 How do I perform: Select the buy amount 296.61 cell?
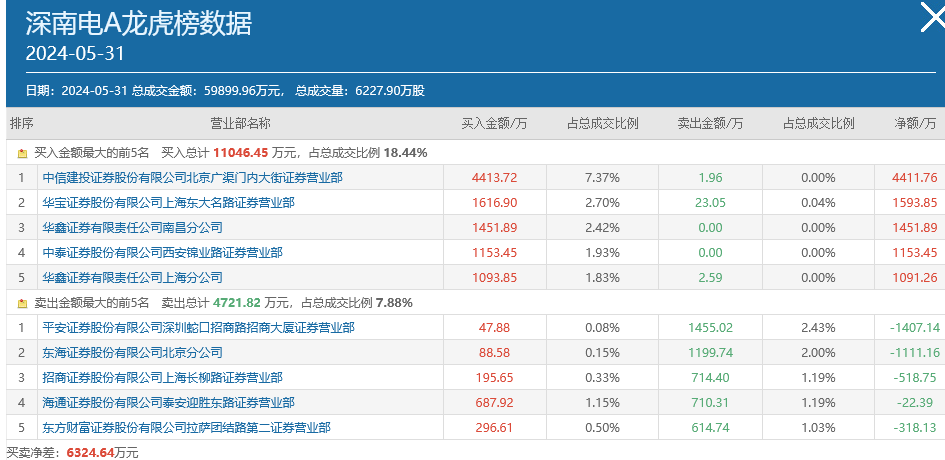(494, 427)
